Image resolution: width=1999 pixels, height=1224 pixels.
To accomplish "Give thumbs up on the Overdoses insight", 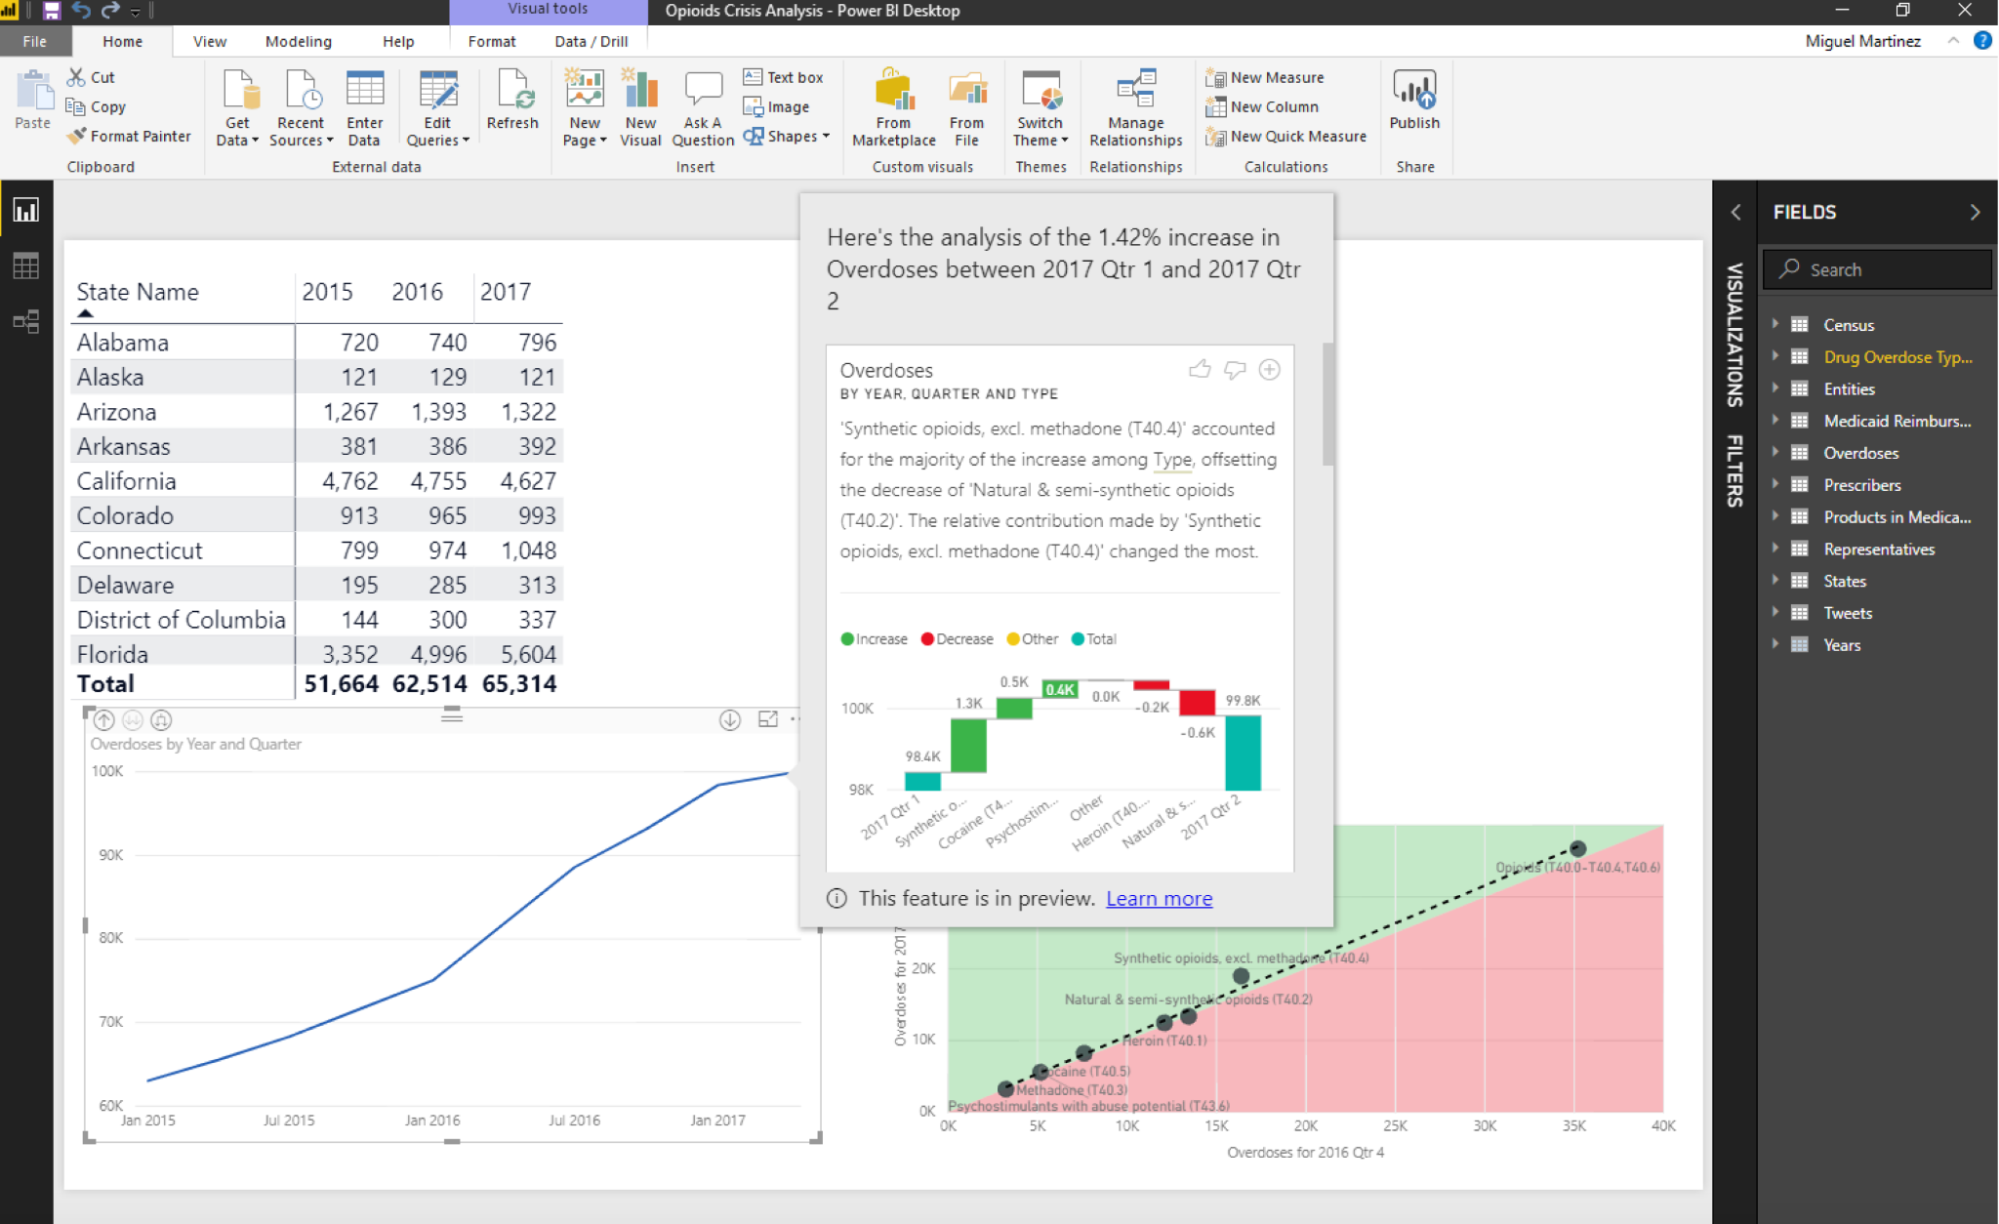I will (x=1200, y=369).
